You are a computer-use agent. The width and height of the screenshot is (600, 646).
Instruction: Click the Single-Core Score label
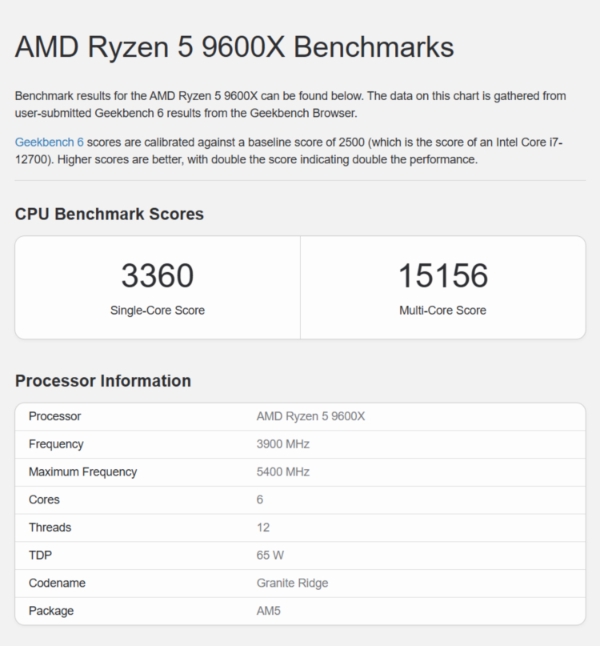(x=157, y=310)
